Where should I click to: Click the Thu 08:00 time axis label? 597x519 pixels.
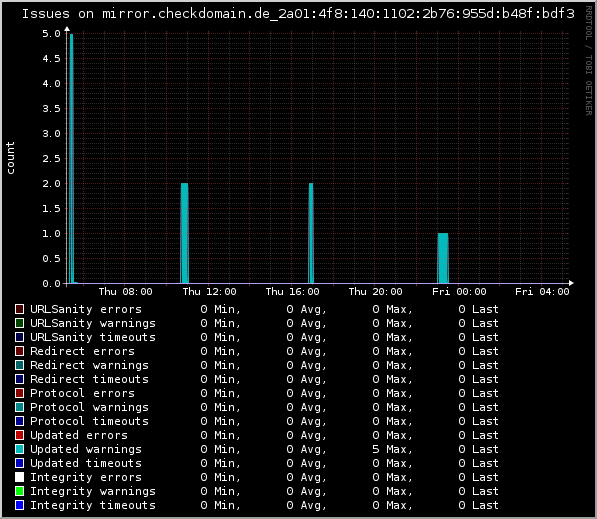[125, 292]
